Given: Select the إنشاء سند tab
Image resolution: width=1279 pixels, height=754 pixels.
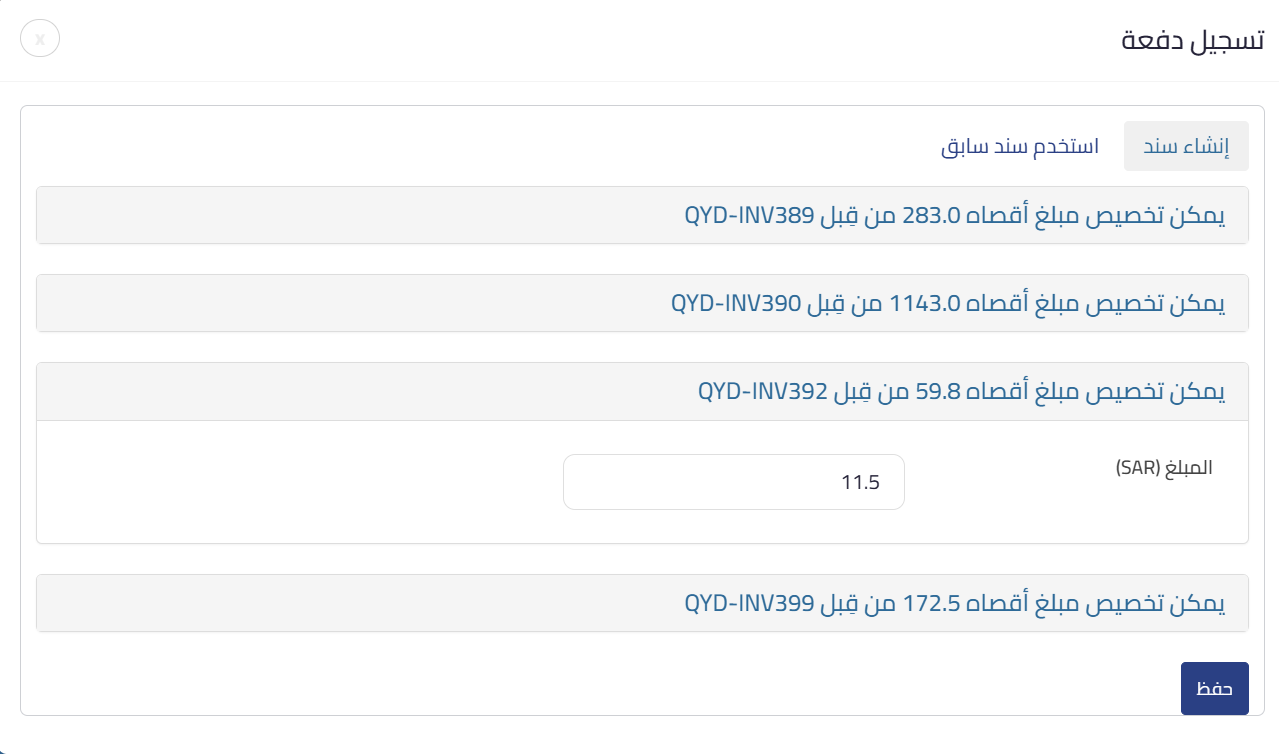Looking at the screenshot, I should (x=1186, y=146).
